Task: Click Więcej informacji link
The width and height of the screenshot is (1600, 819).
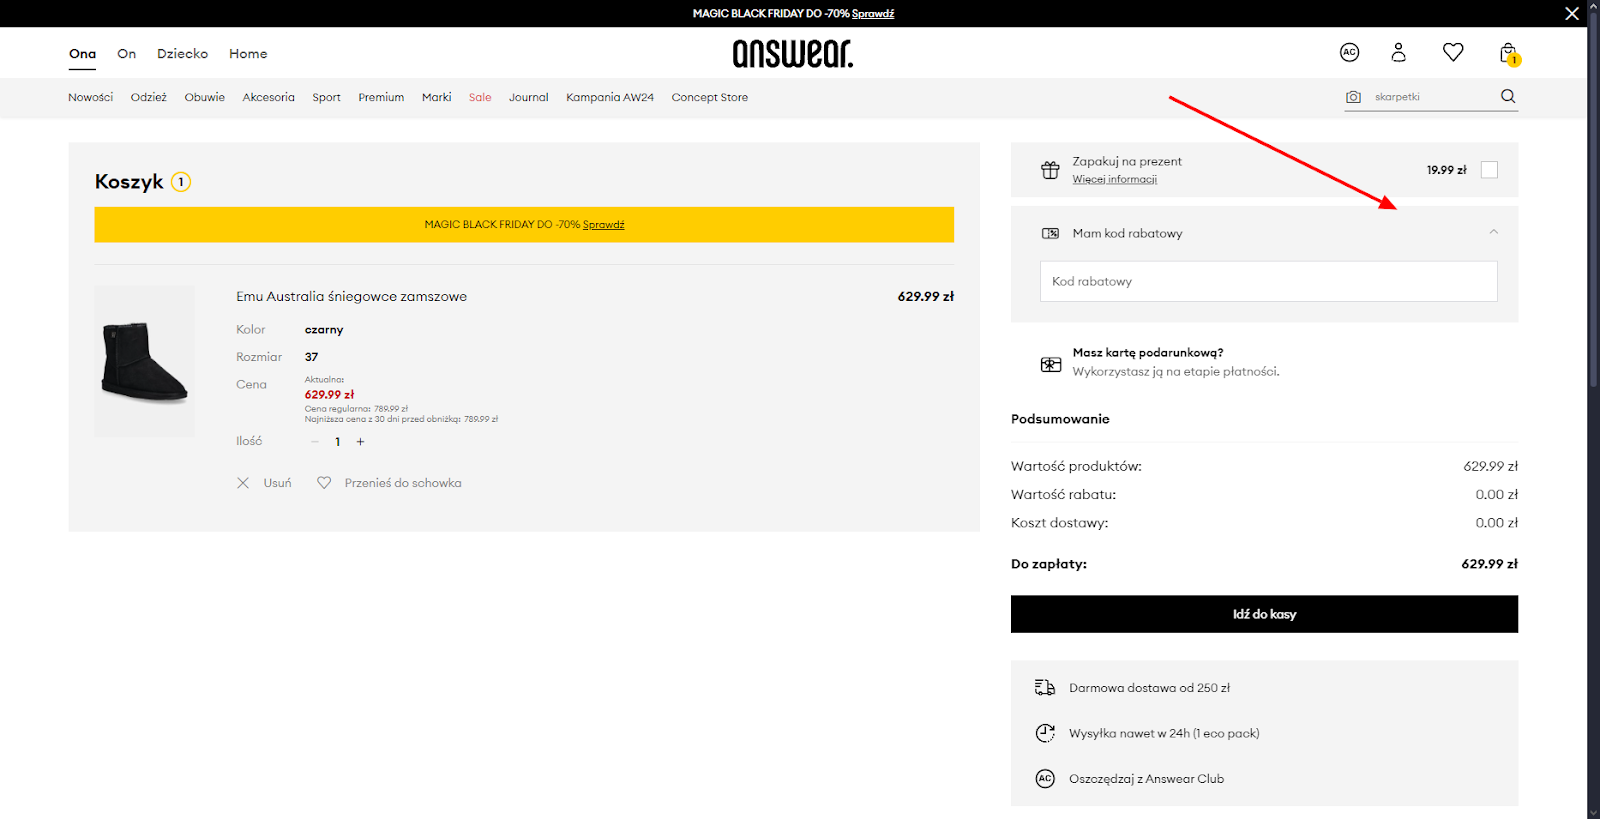Action: coord(1114,179)
